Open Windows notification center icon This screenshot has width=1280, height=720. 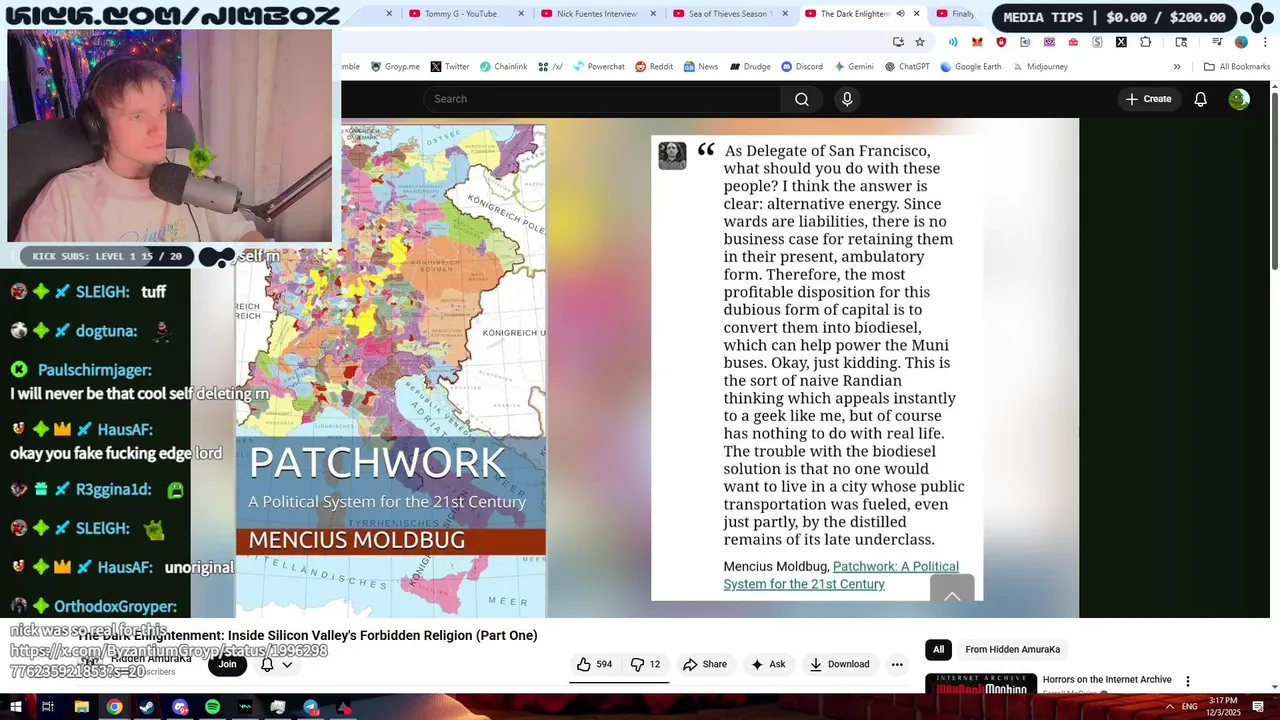click(x=1259, y=707)
